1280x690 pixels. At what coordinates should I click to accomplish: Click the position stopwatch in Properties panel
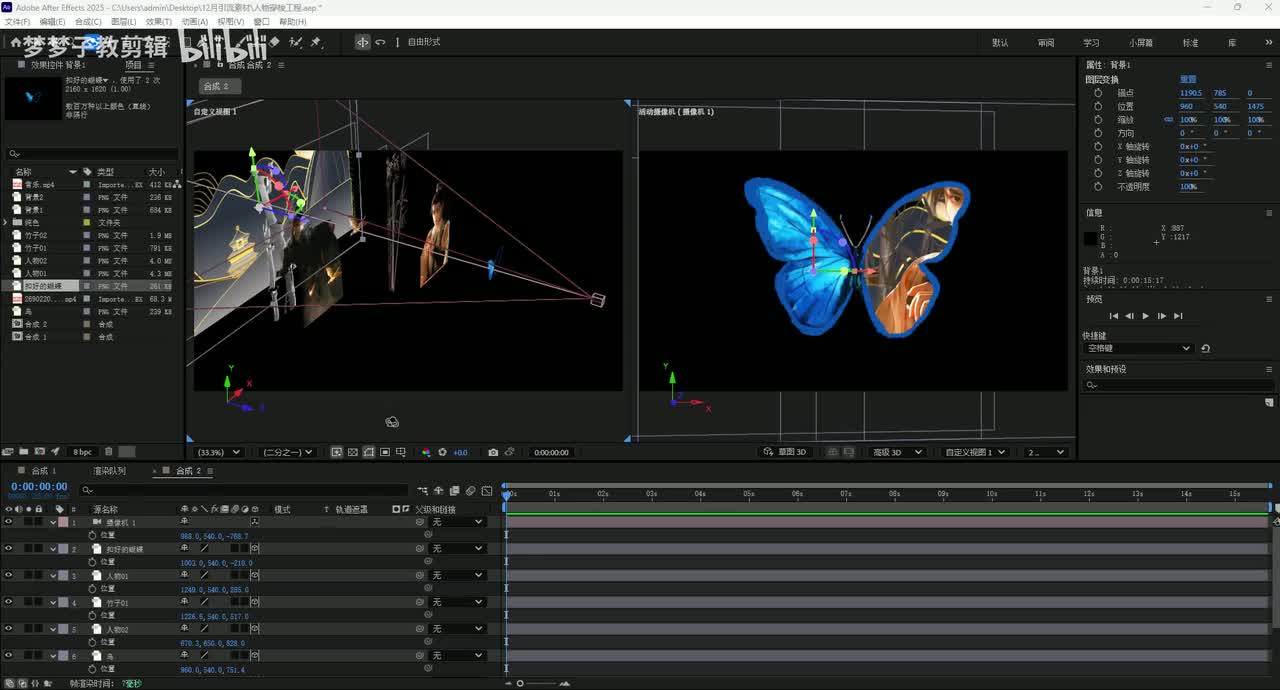pyautogui.click(x=1098, y=106)
